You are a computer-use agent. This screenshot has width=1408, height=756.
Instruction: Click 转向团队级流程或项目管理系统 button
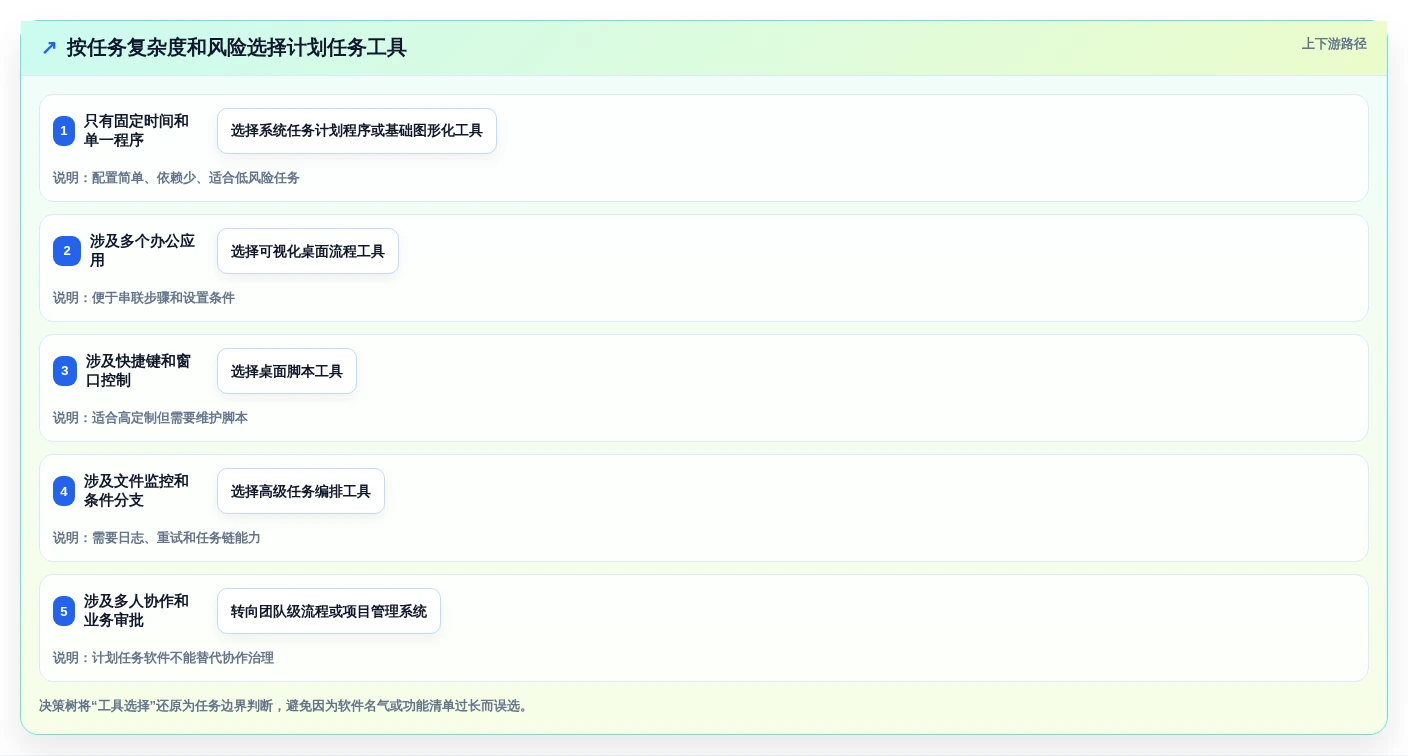[x=329, y=611]
